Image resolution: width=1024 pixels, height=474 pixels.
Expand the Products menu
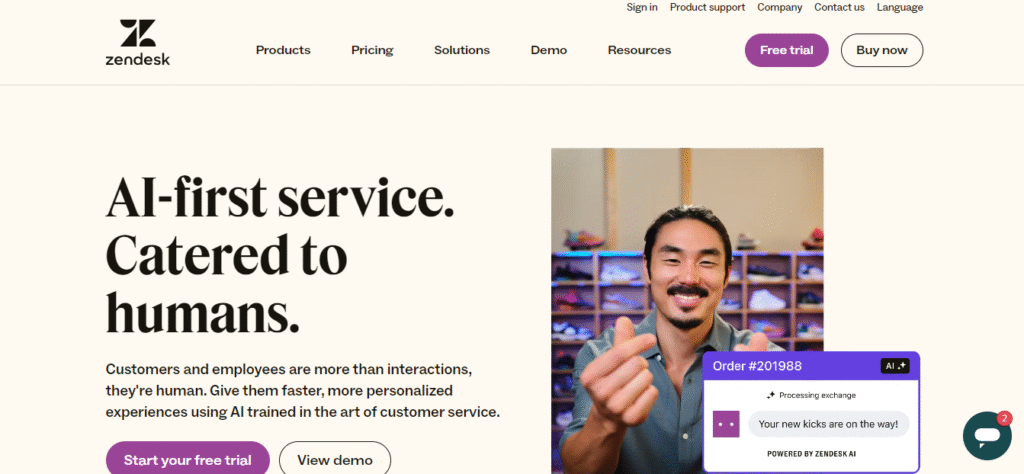point(283,50)
